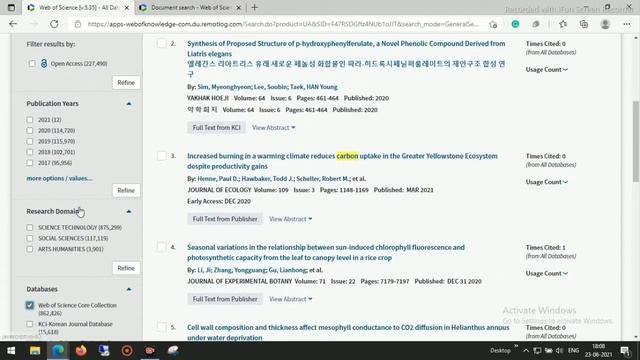The width and height of the screenshot is (640, 360).
Task: Click Refine under Open Access filter
Action: (126, 82)
